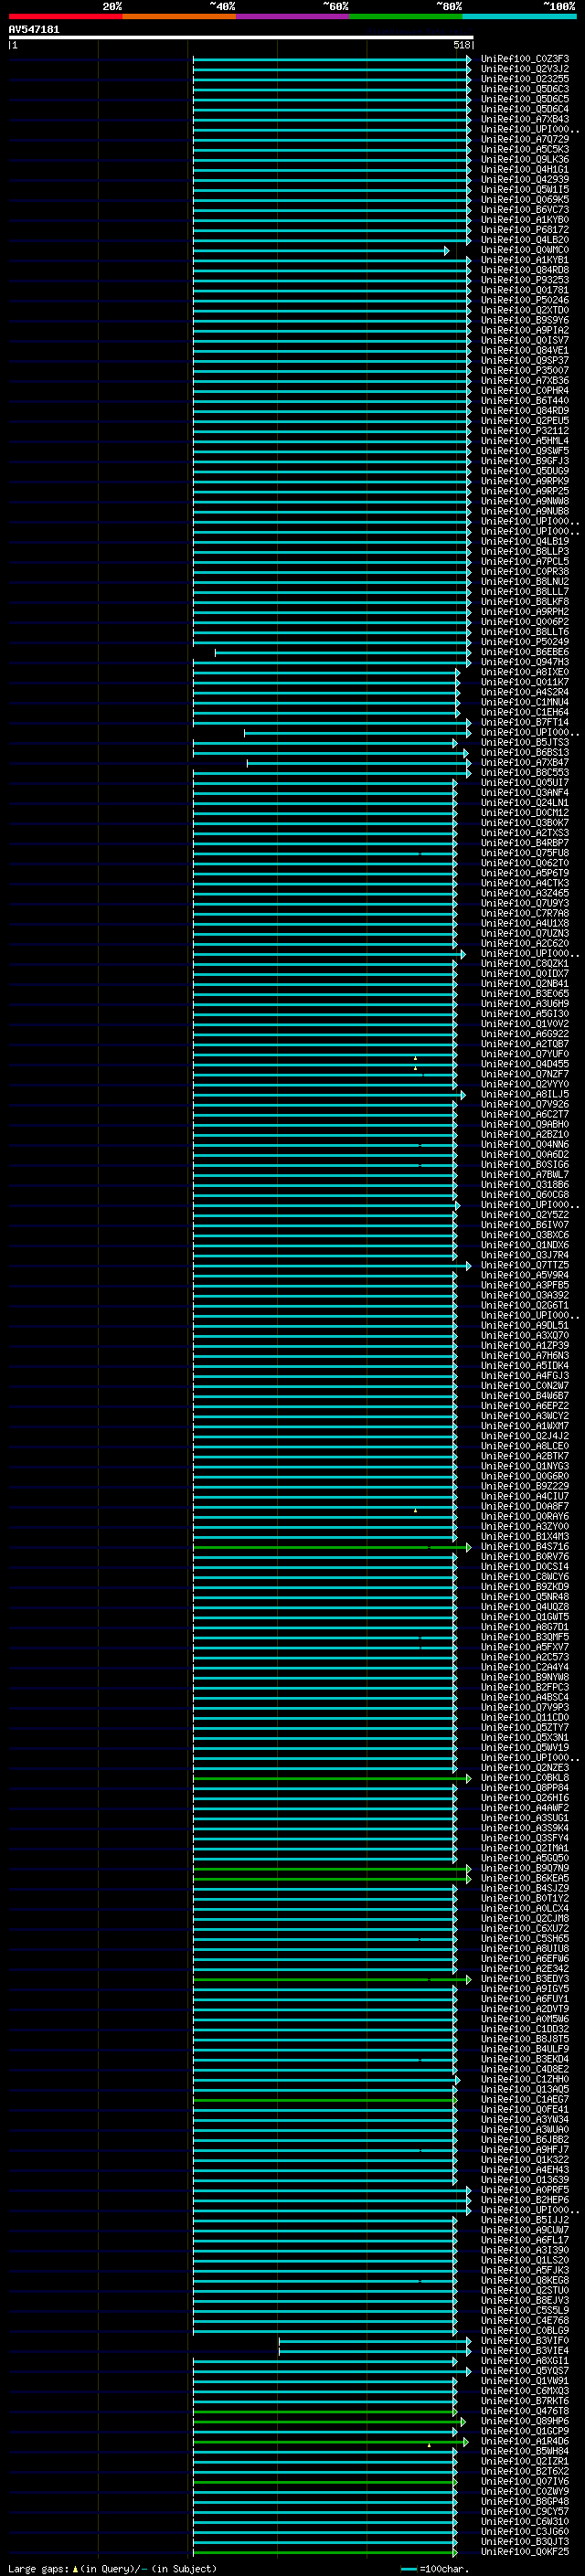Image resolution: width=585 pixels, height=2576 pixels.
Task: Click the short alignment bar of B3VIF0
Action: click(x=375, y=2341)
